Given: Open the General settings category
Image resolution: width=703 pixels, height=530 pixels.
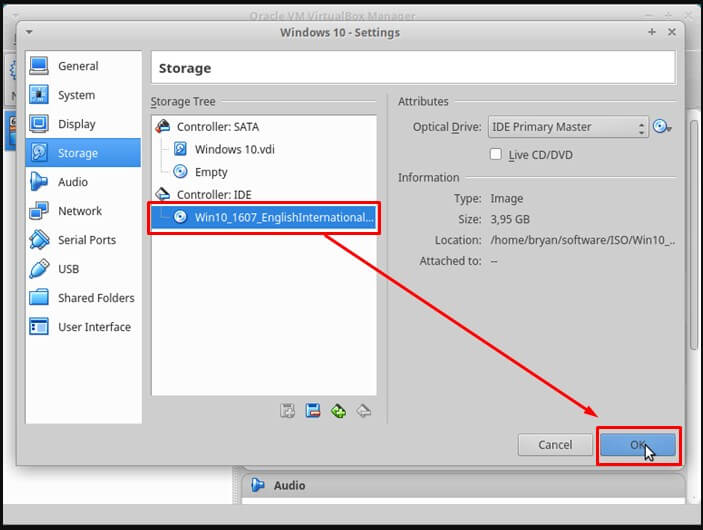Looking at the screenshot, I should [83, 66].
